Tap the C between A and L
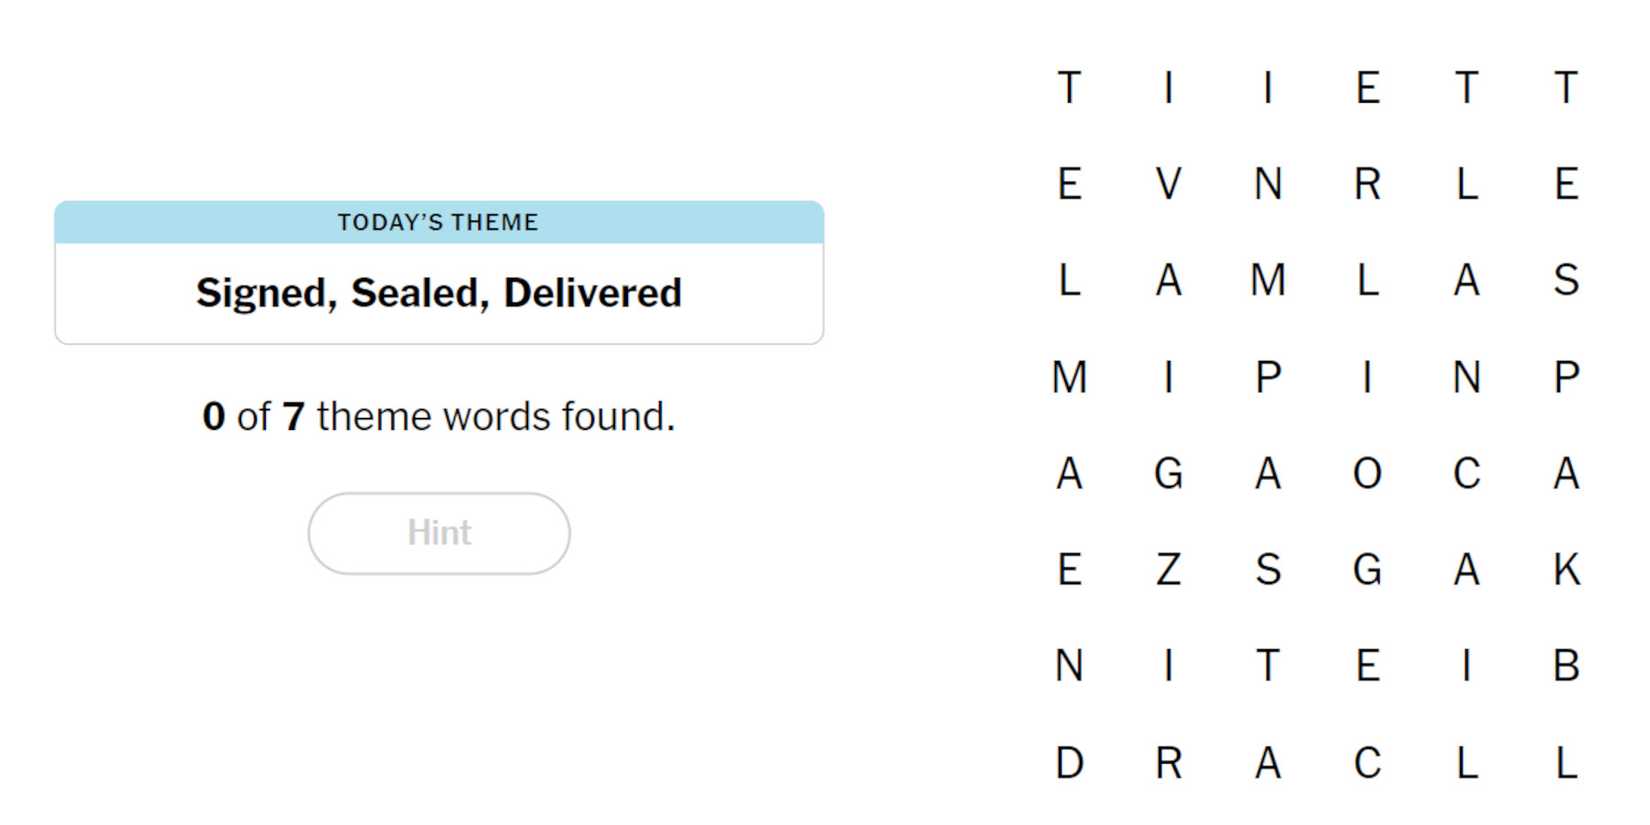 click(x=1367, y=763)
